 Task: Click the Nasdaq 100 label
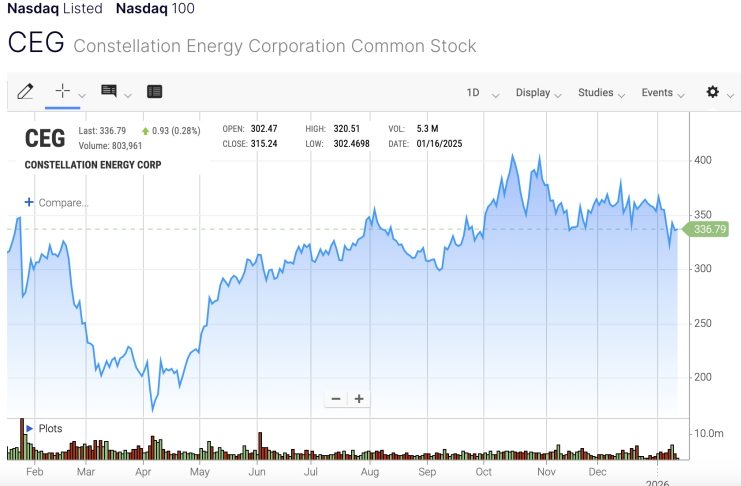pyautogui.click(x=155, y=9)
